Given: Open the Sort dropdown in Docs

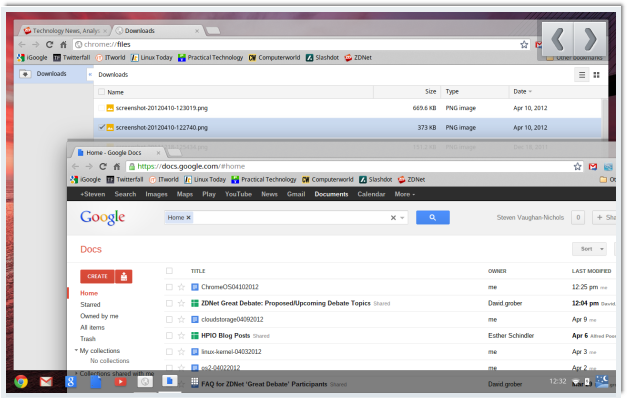Looking at the screenshot, I should (589, 249).
